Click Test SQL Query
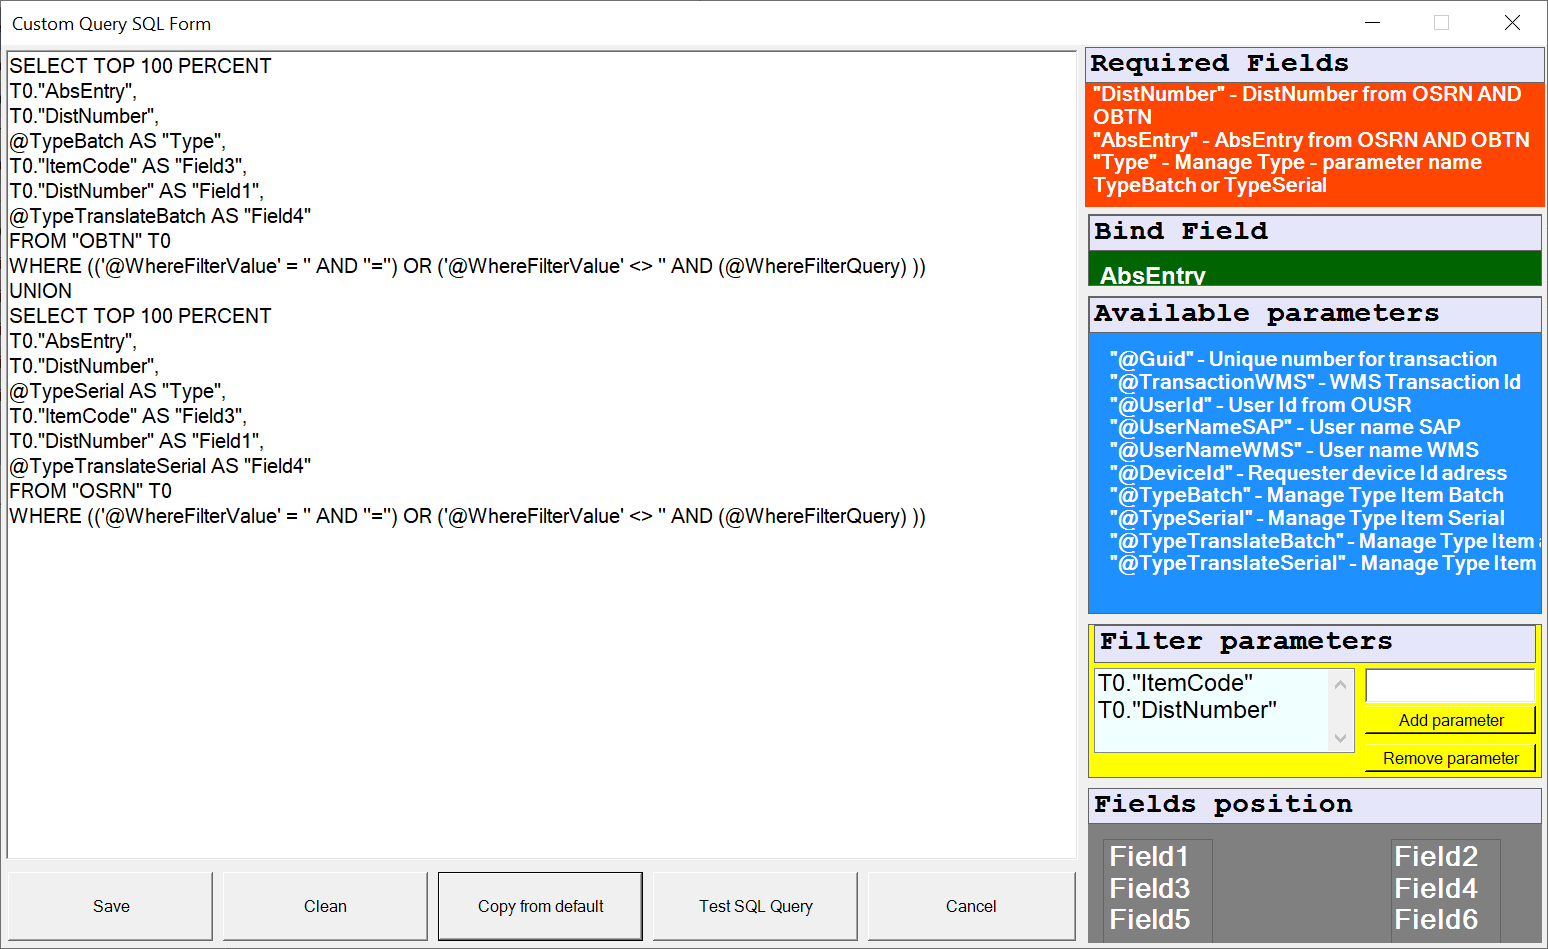Screen dimensions: 1548x949 [755, 906]
